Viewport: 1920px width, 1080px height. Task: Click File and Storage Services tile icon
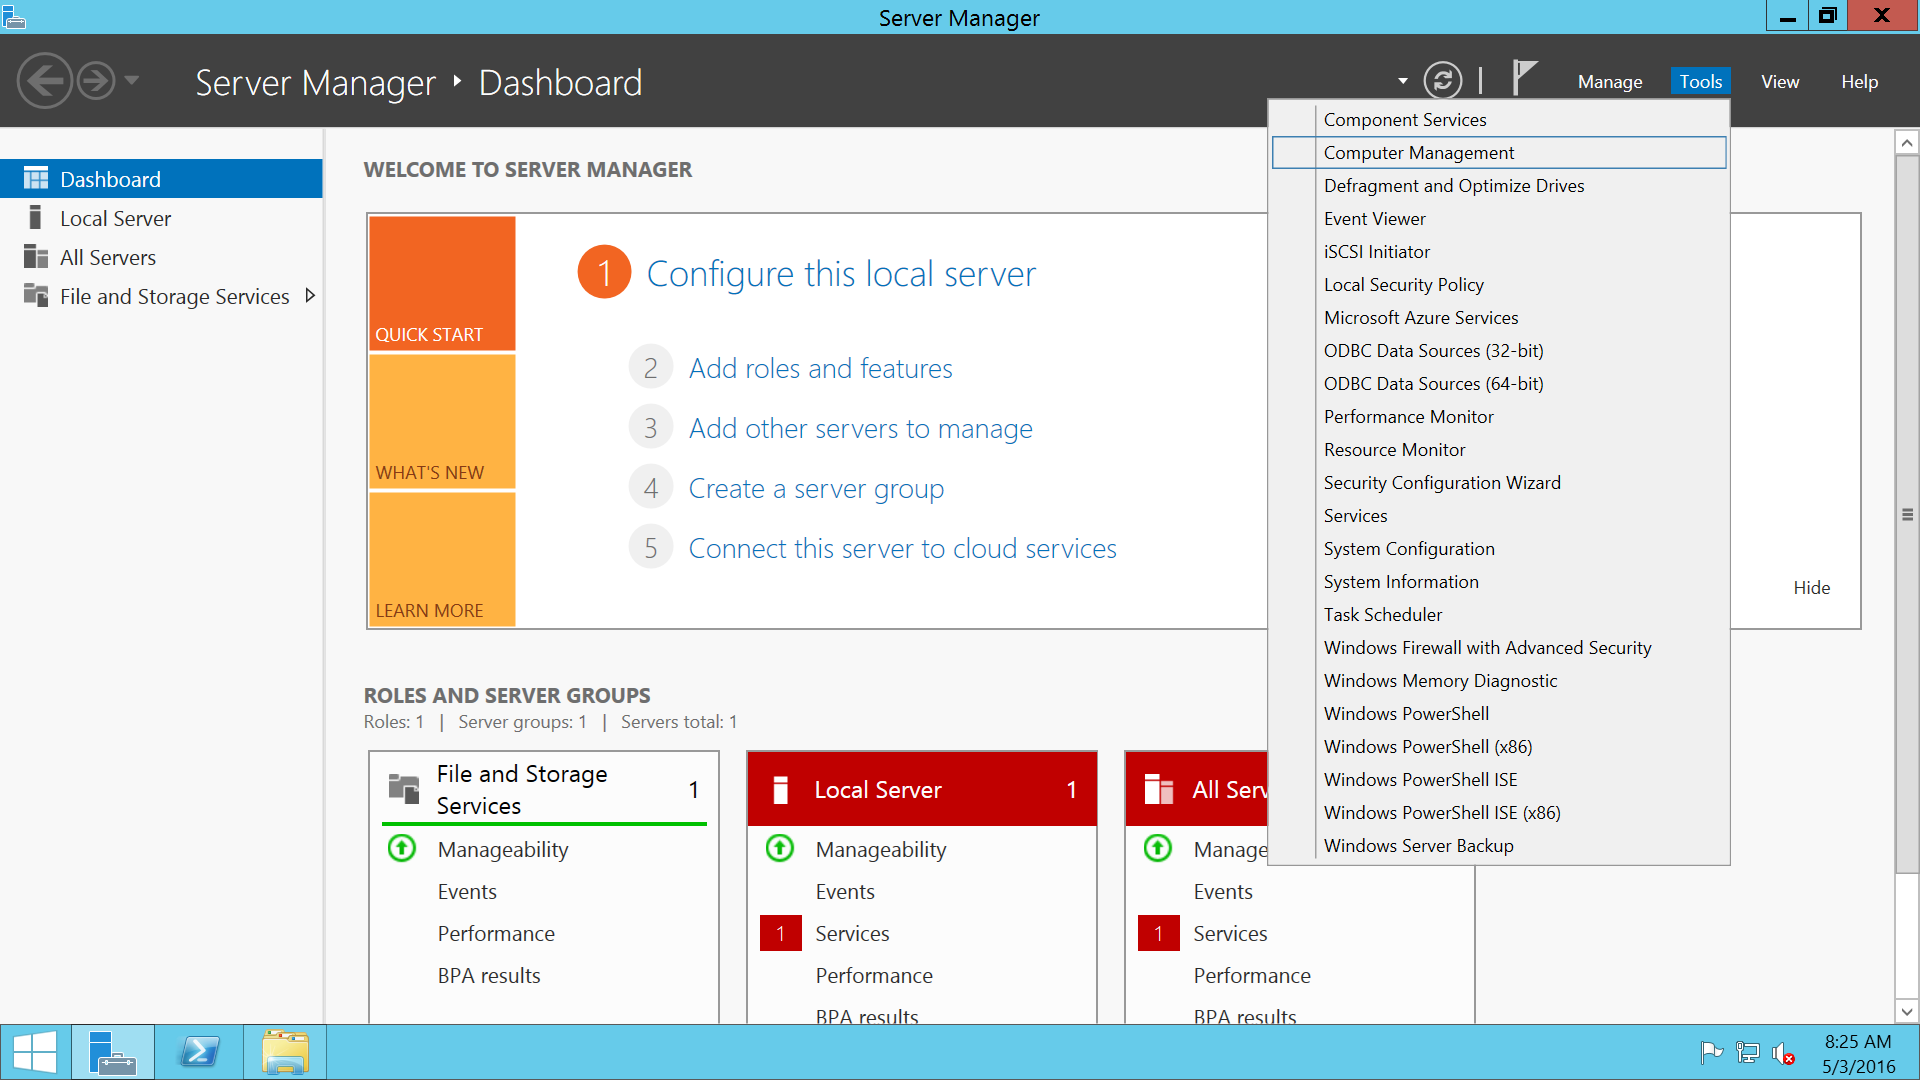coord(404,789)
